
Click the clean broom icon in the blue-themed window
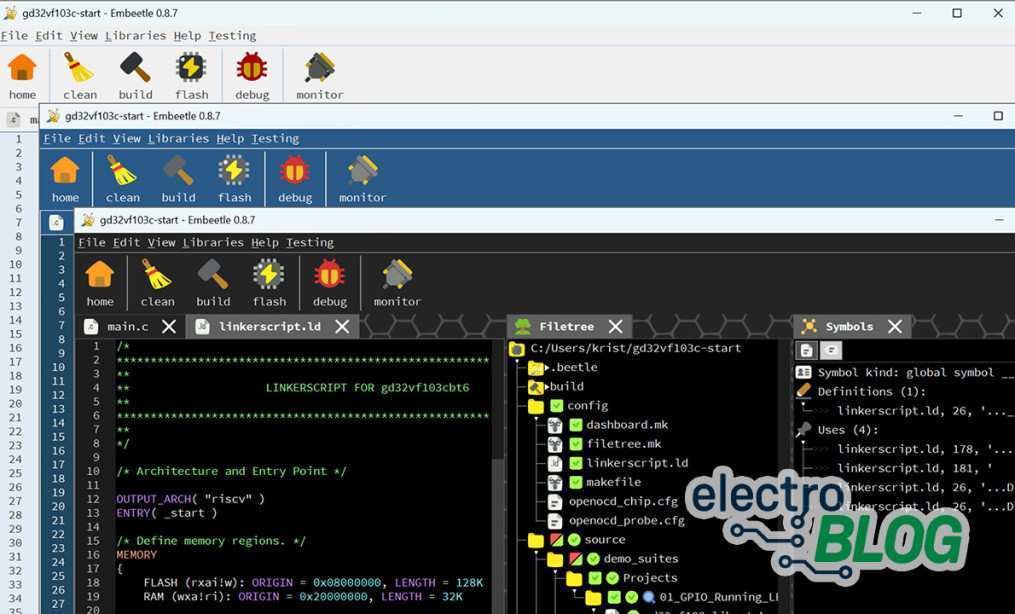[x=122, y=171]
